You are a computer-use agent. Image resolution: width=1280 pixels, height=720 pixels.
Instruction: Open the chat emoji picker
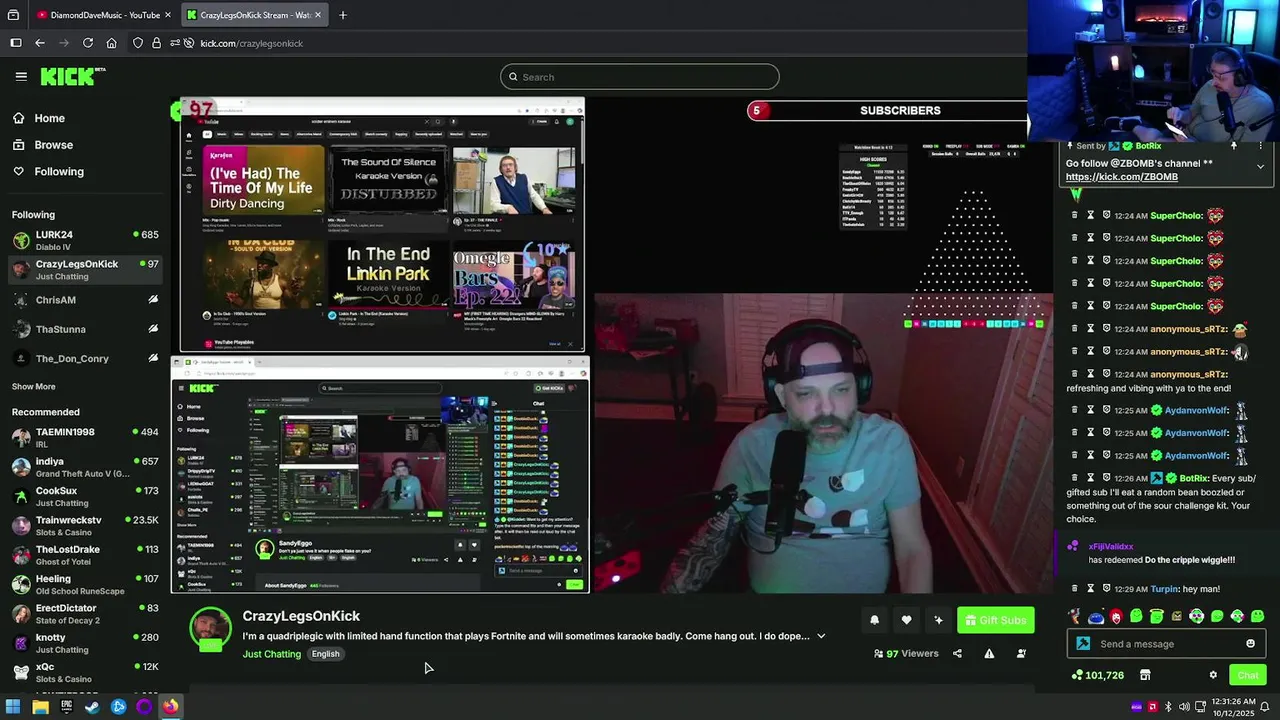point(1250,644)
